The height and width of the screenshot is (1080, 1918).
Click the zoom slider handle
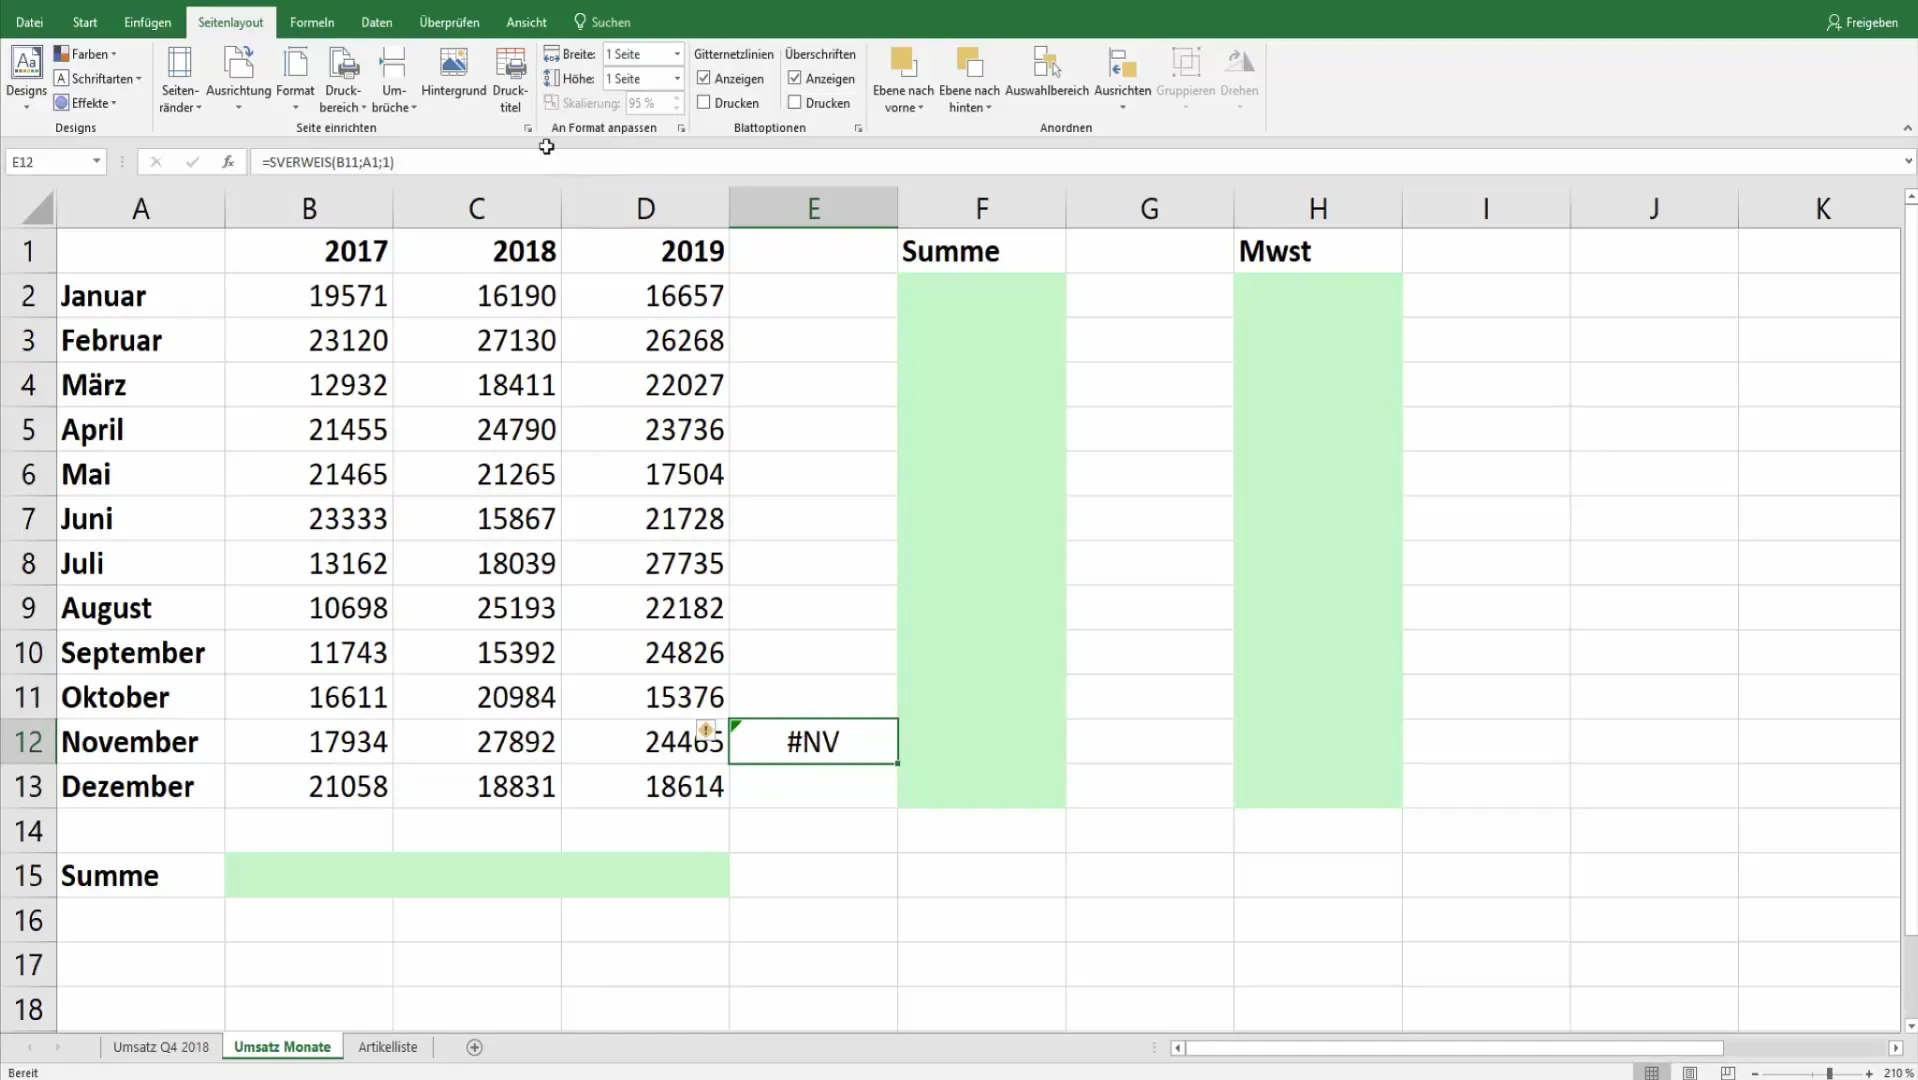(1829, 1073)
